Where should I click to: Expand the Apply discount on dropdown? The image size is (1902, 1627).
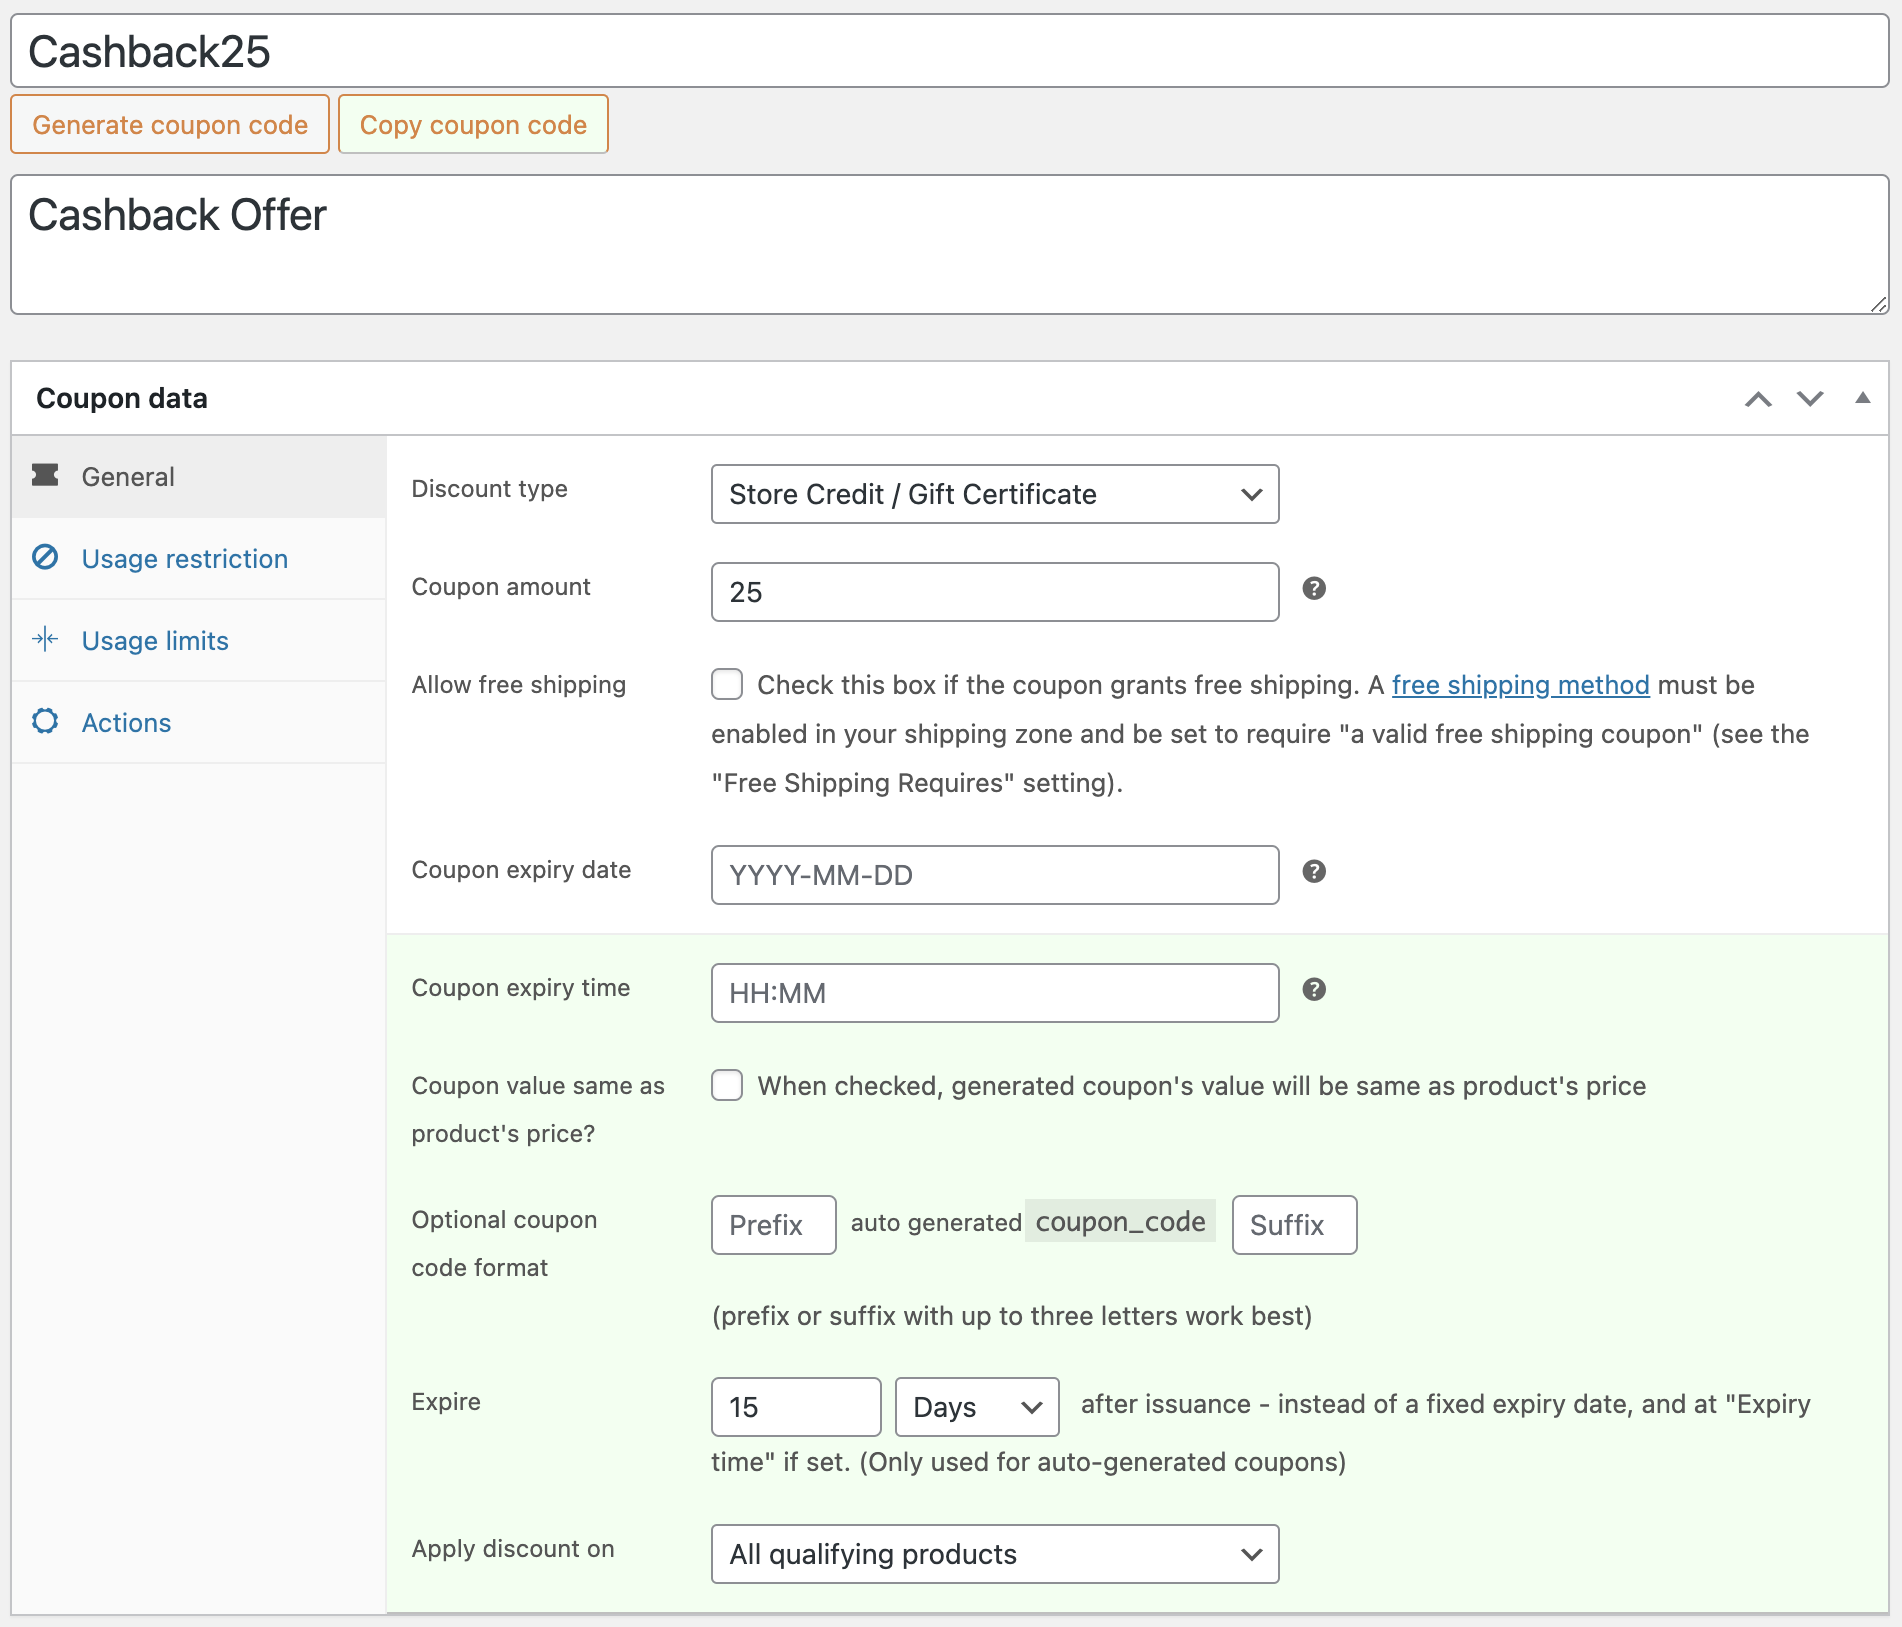994,1554
